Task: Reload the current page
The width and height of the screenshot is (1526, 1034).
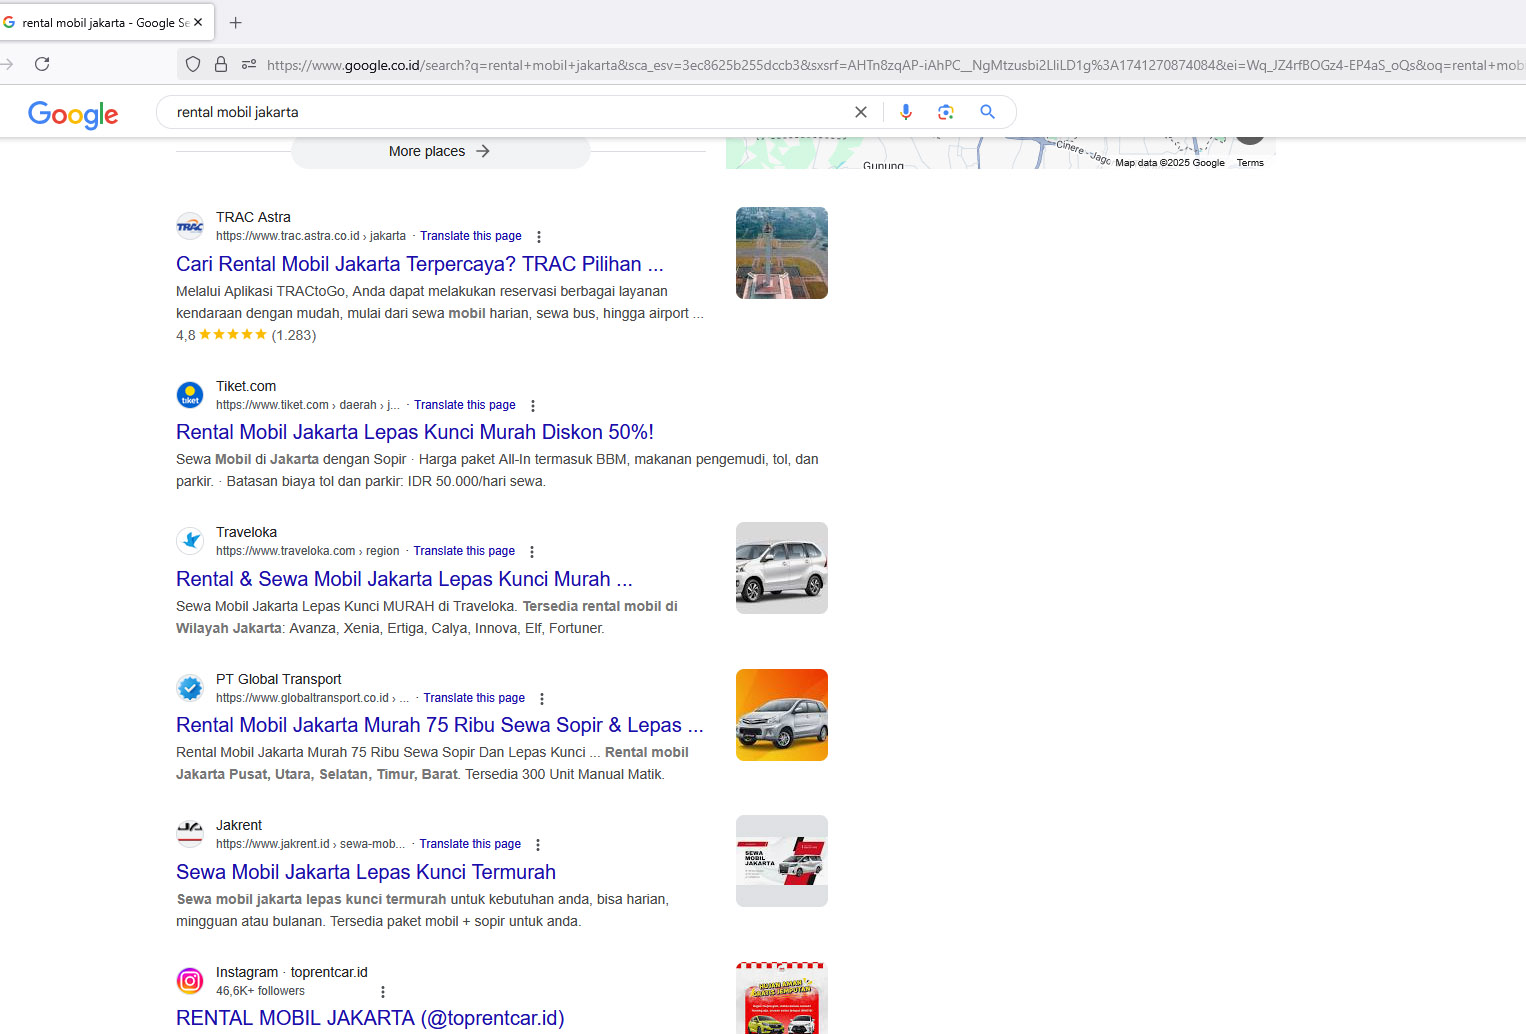Action: (x=42, y=64)
